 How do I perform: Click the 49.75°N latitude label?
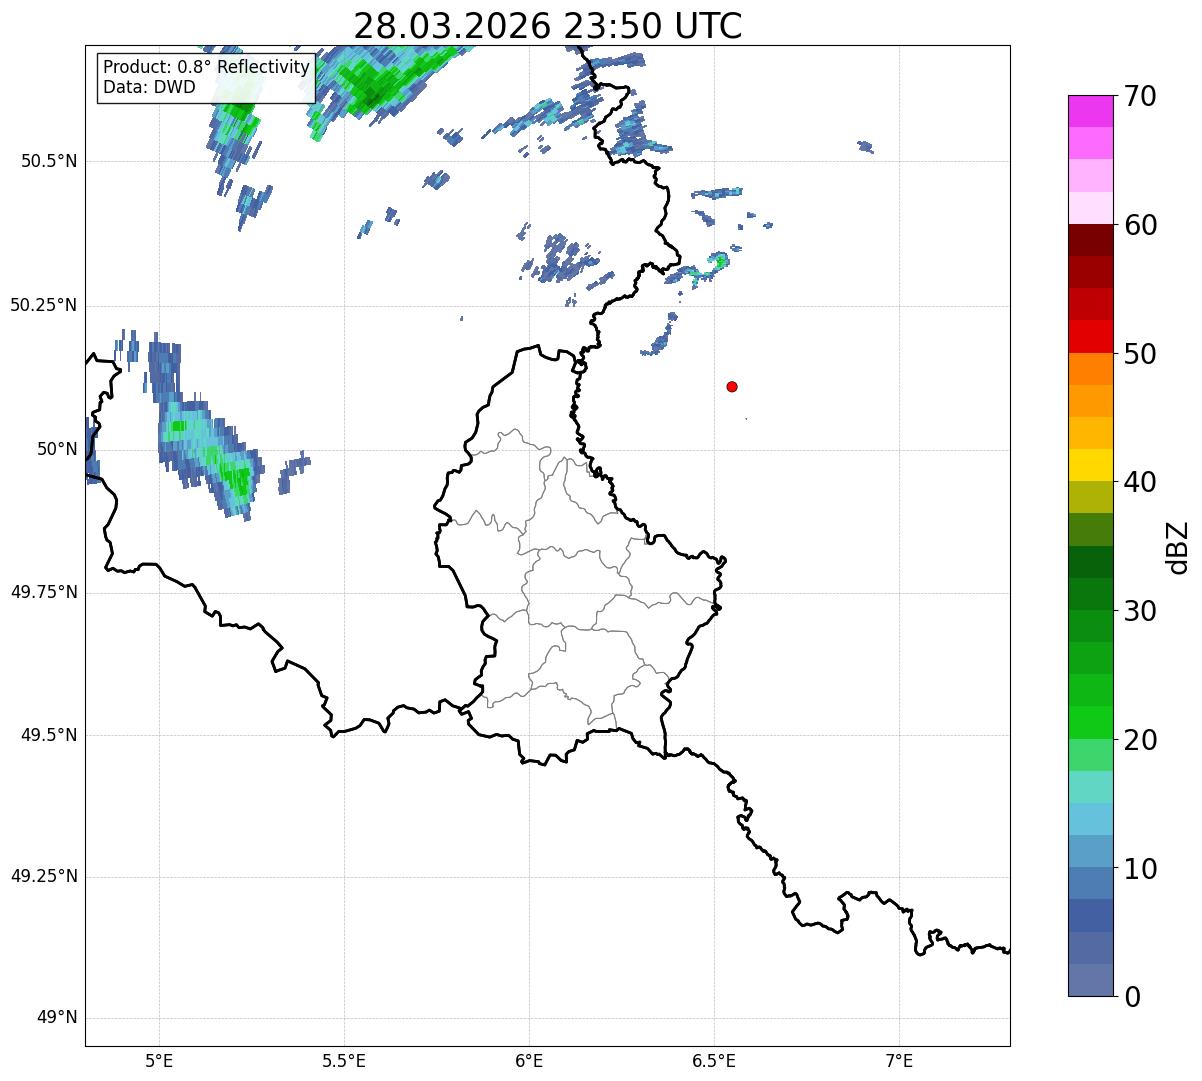tap(44, 592)
